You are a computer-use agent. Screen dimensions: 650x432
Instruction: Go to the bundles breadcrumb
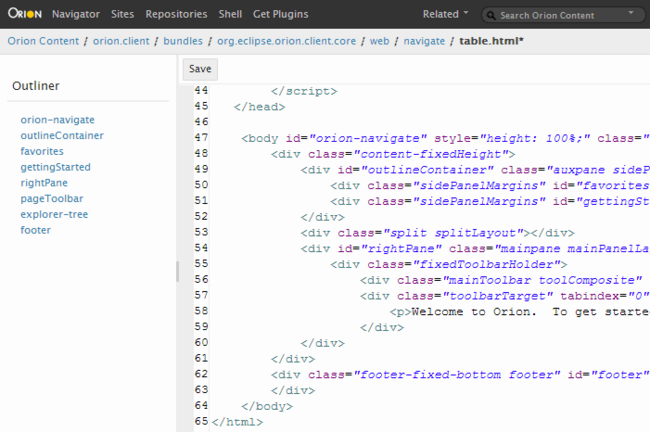183,41
